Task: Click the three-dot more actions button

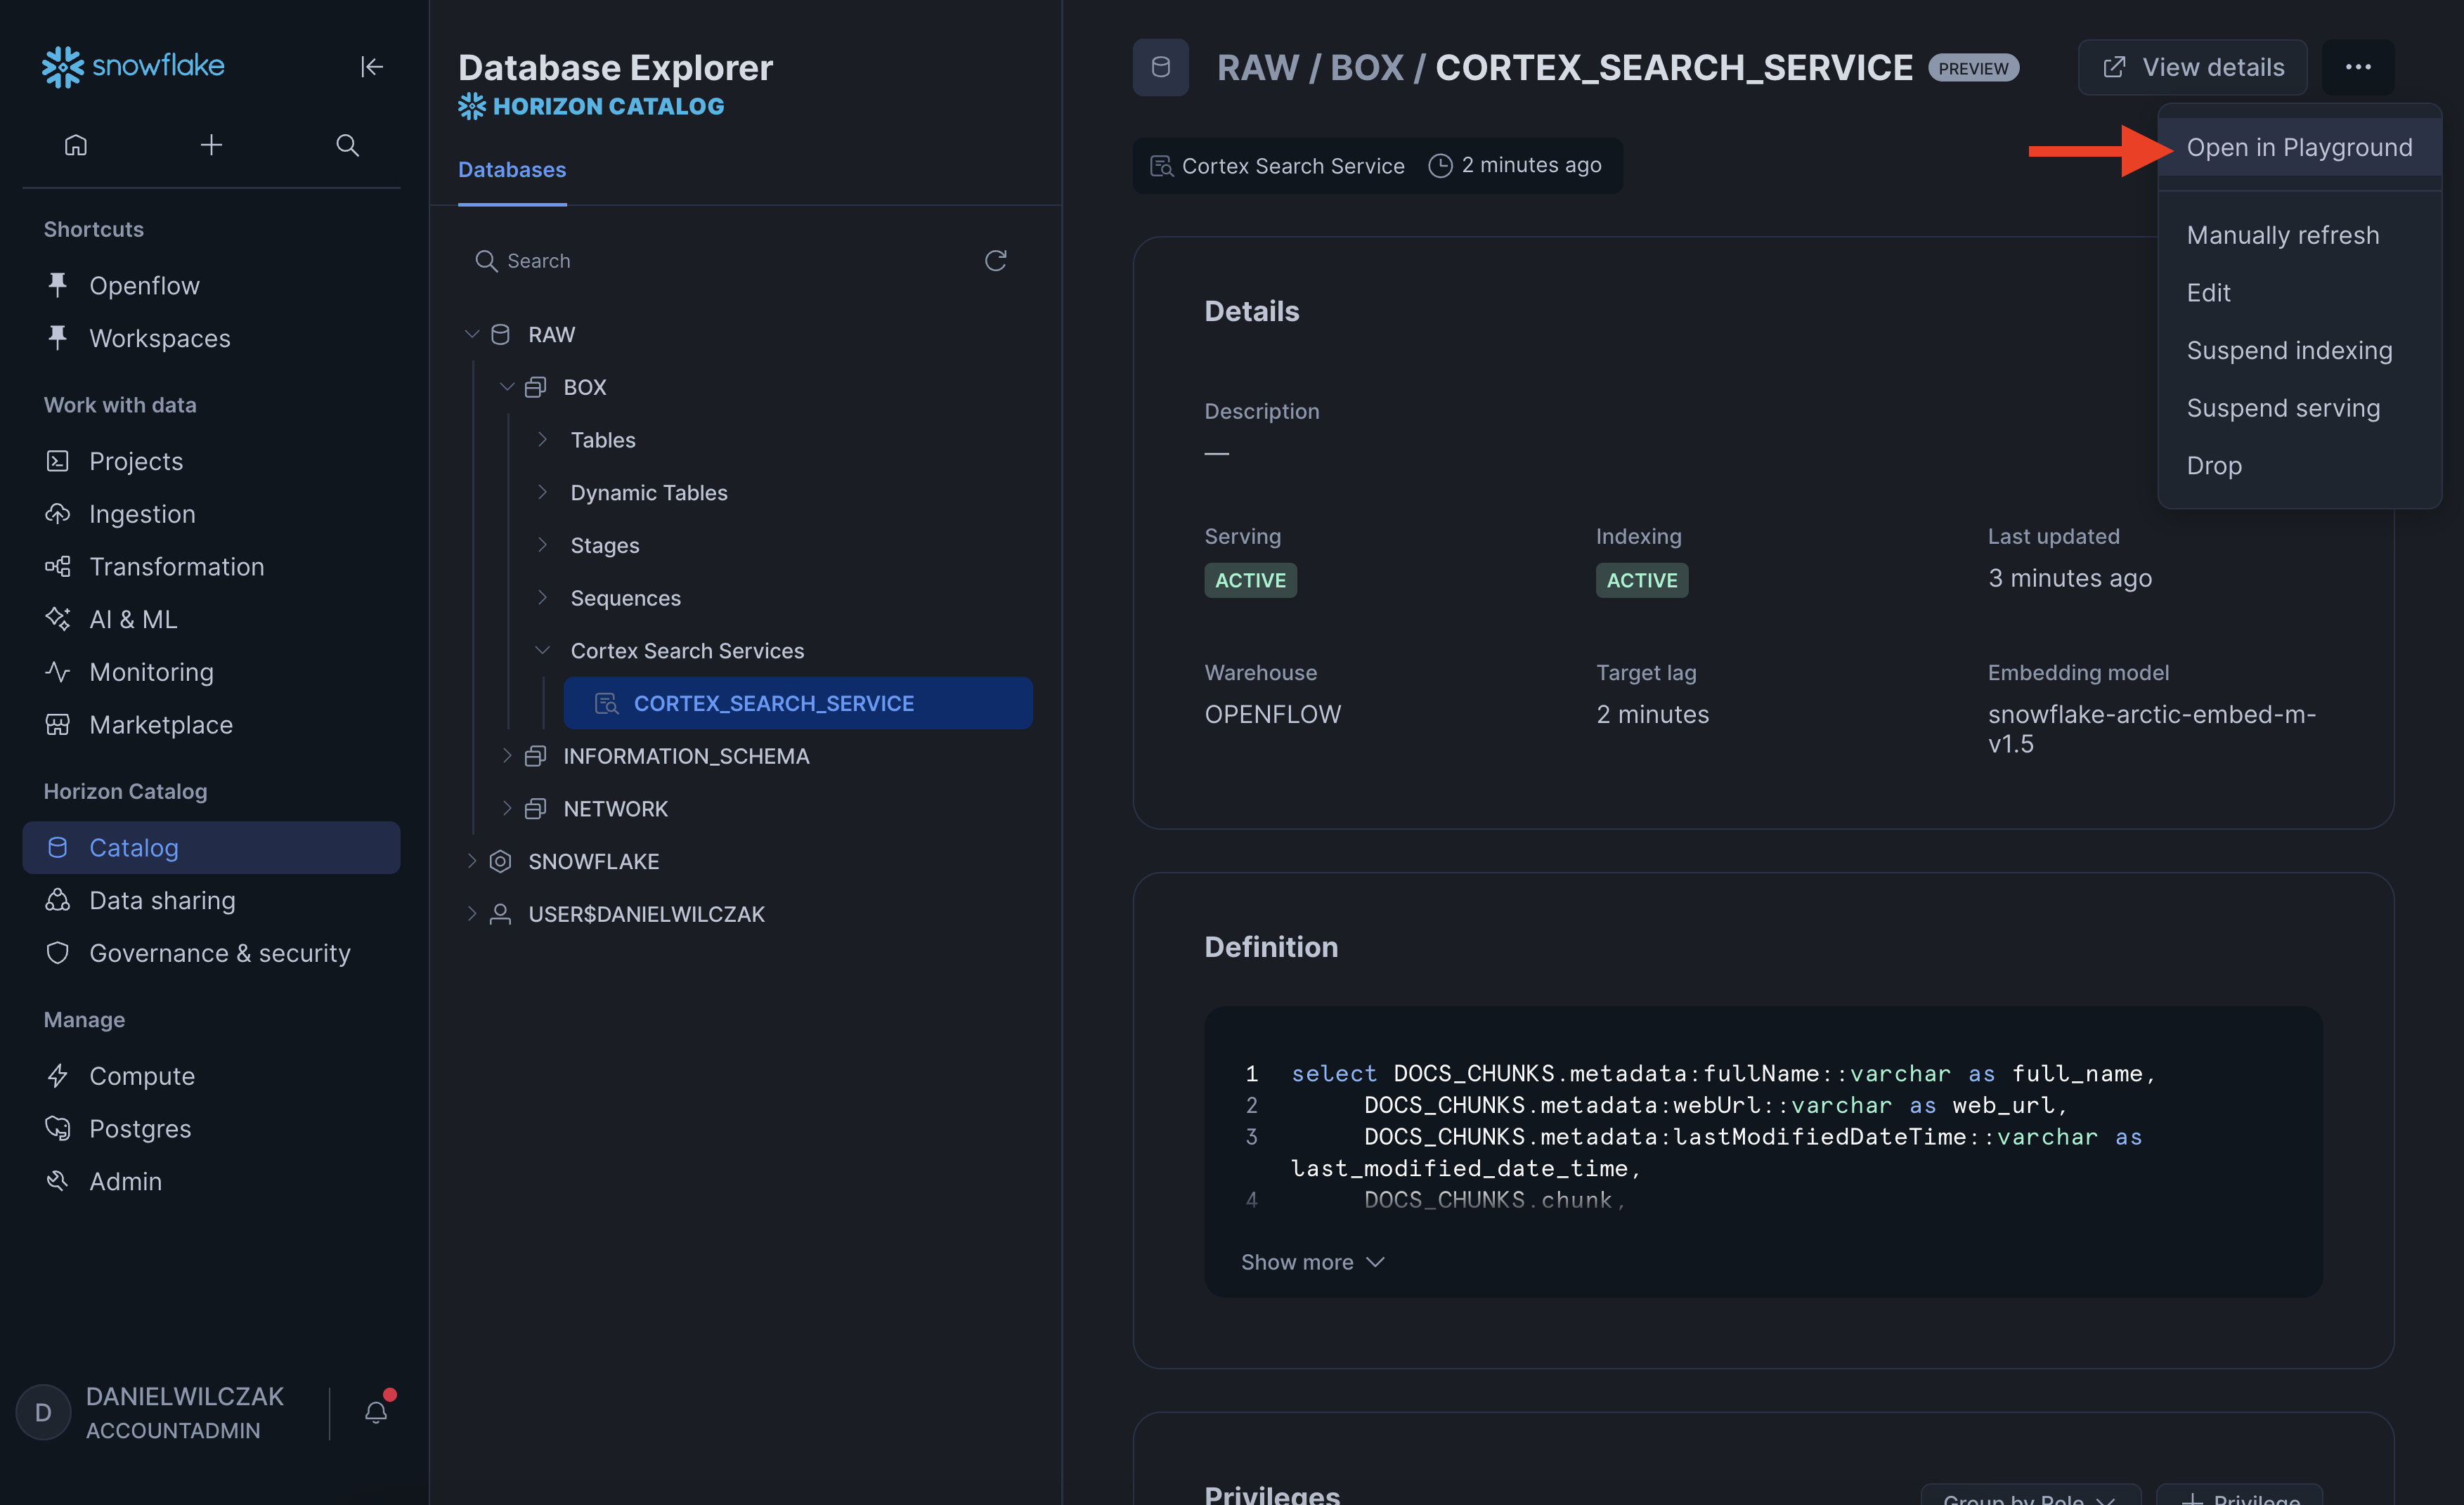Action: click(2357, 67)
